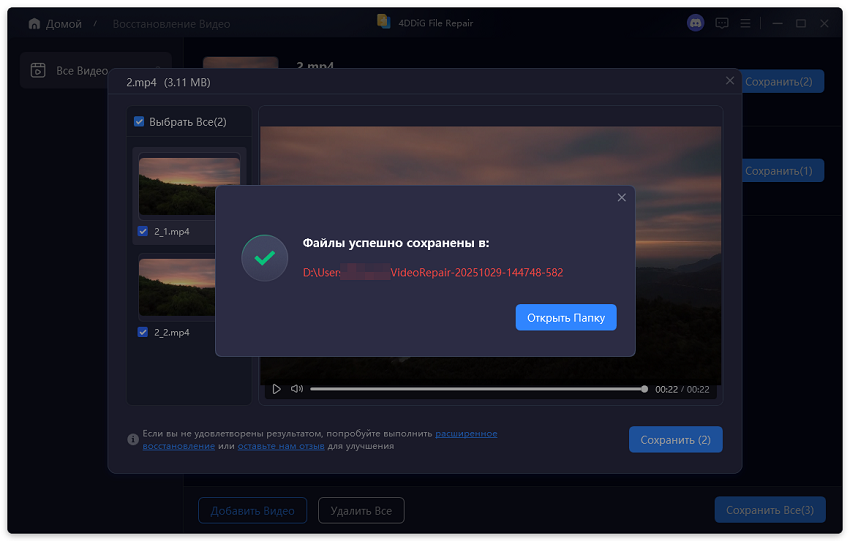Open the Discord icon in title bar

coord(696,23)
